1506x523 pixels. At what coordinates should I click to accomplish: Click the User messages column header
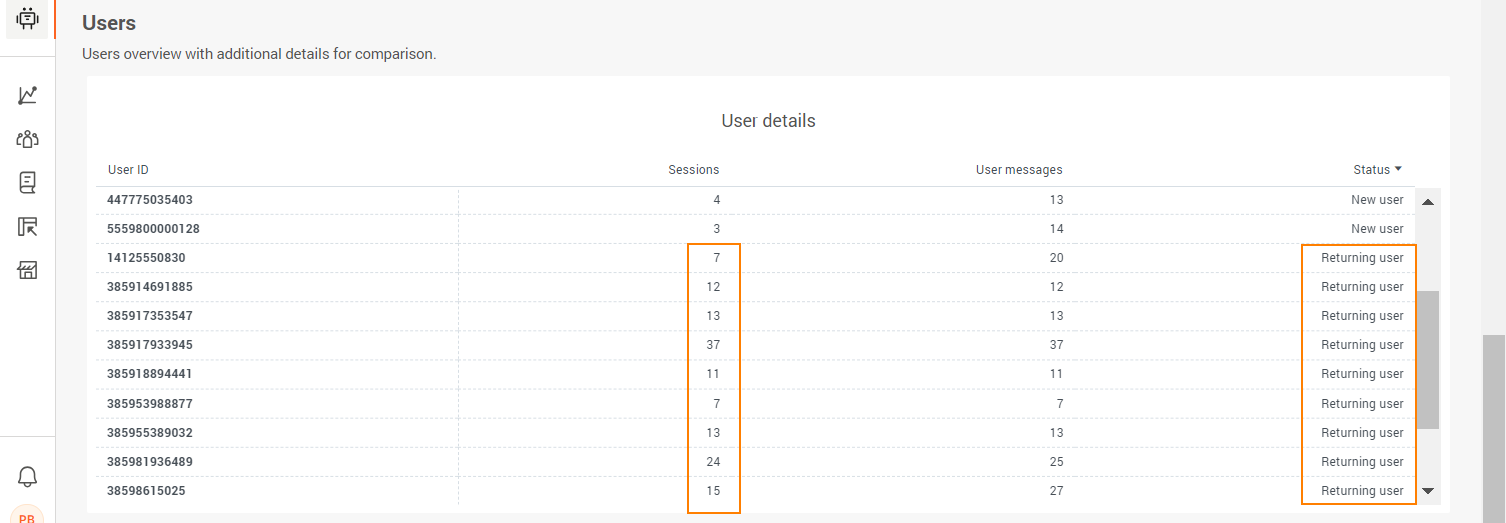pos(1019,170)
